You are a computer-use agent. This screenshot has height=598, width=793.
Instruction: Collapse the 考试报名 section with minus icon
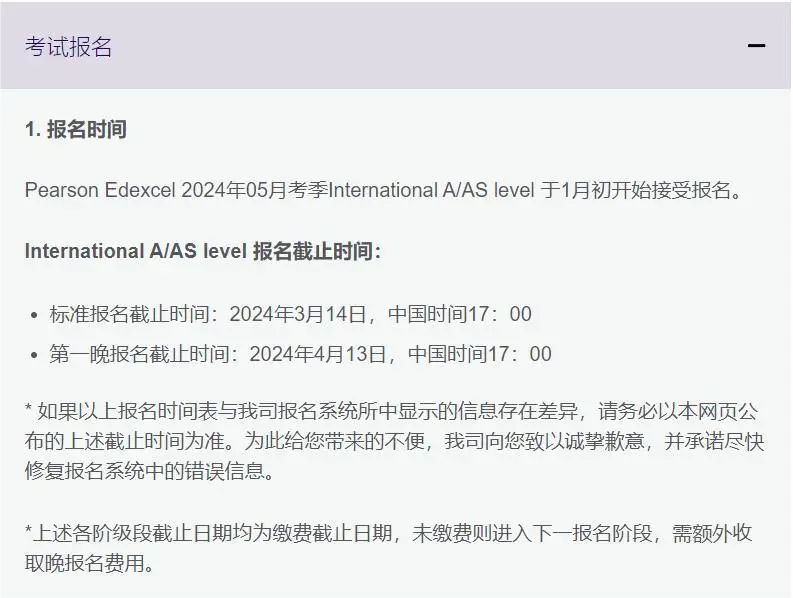pos(756,46)
